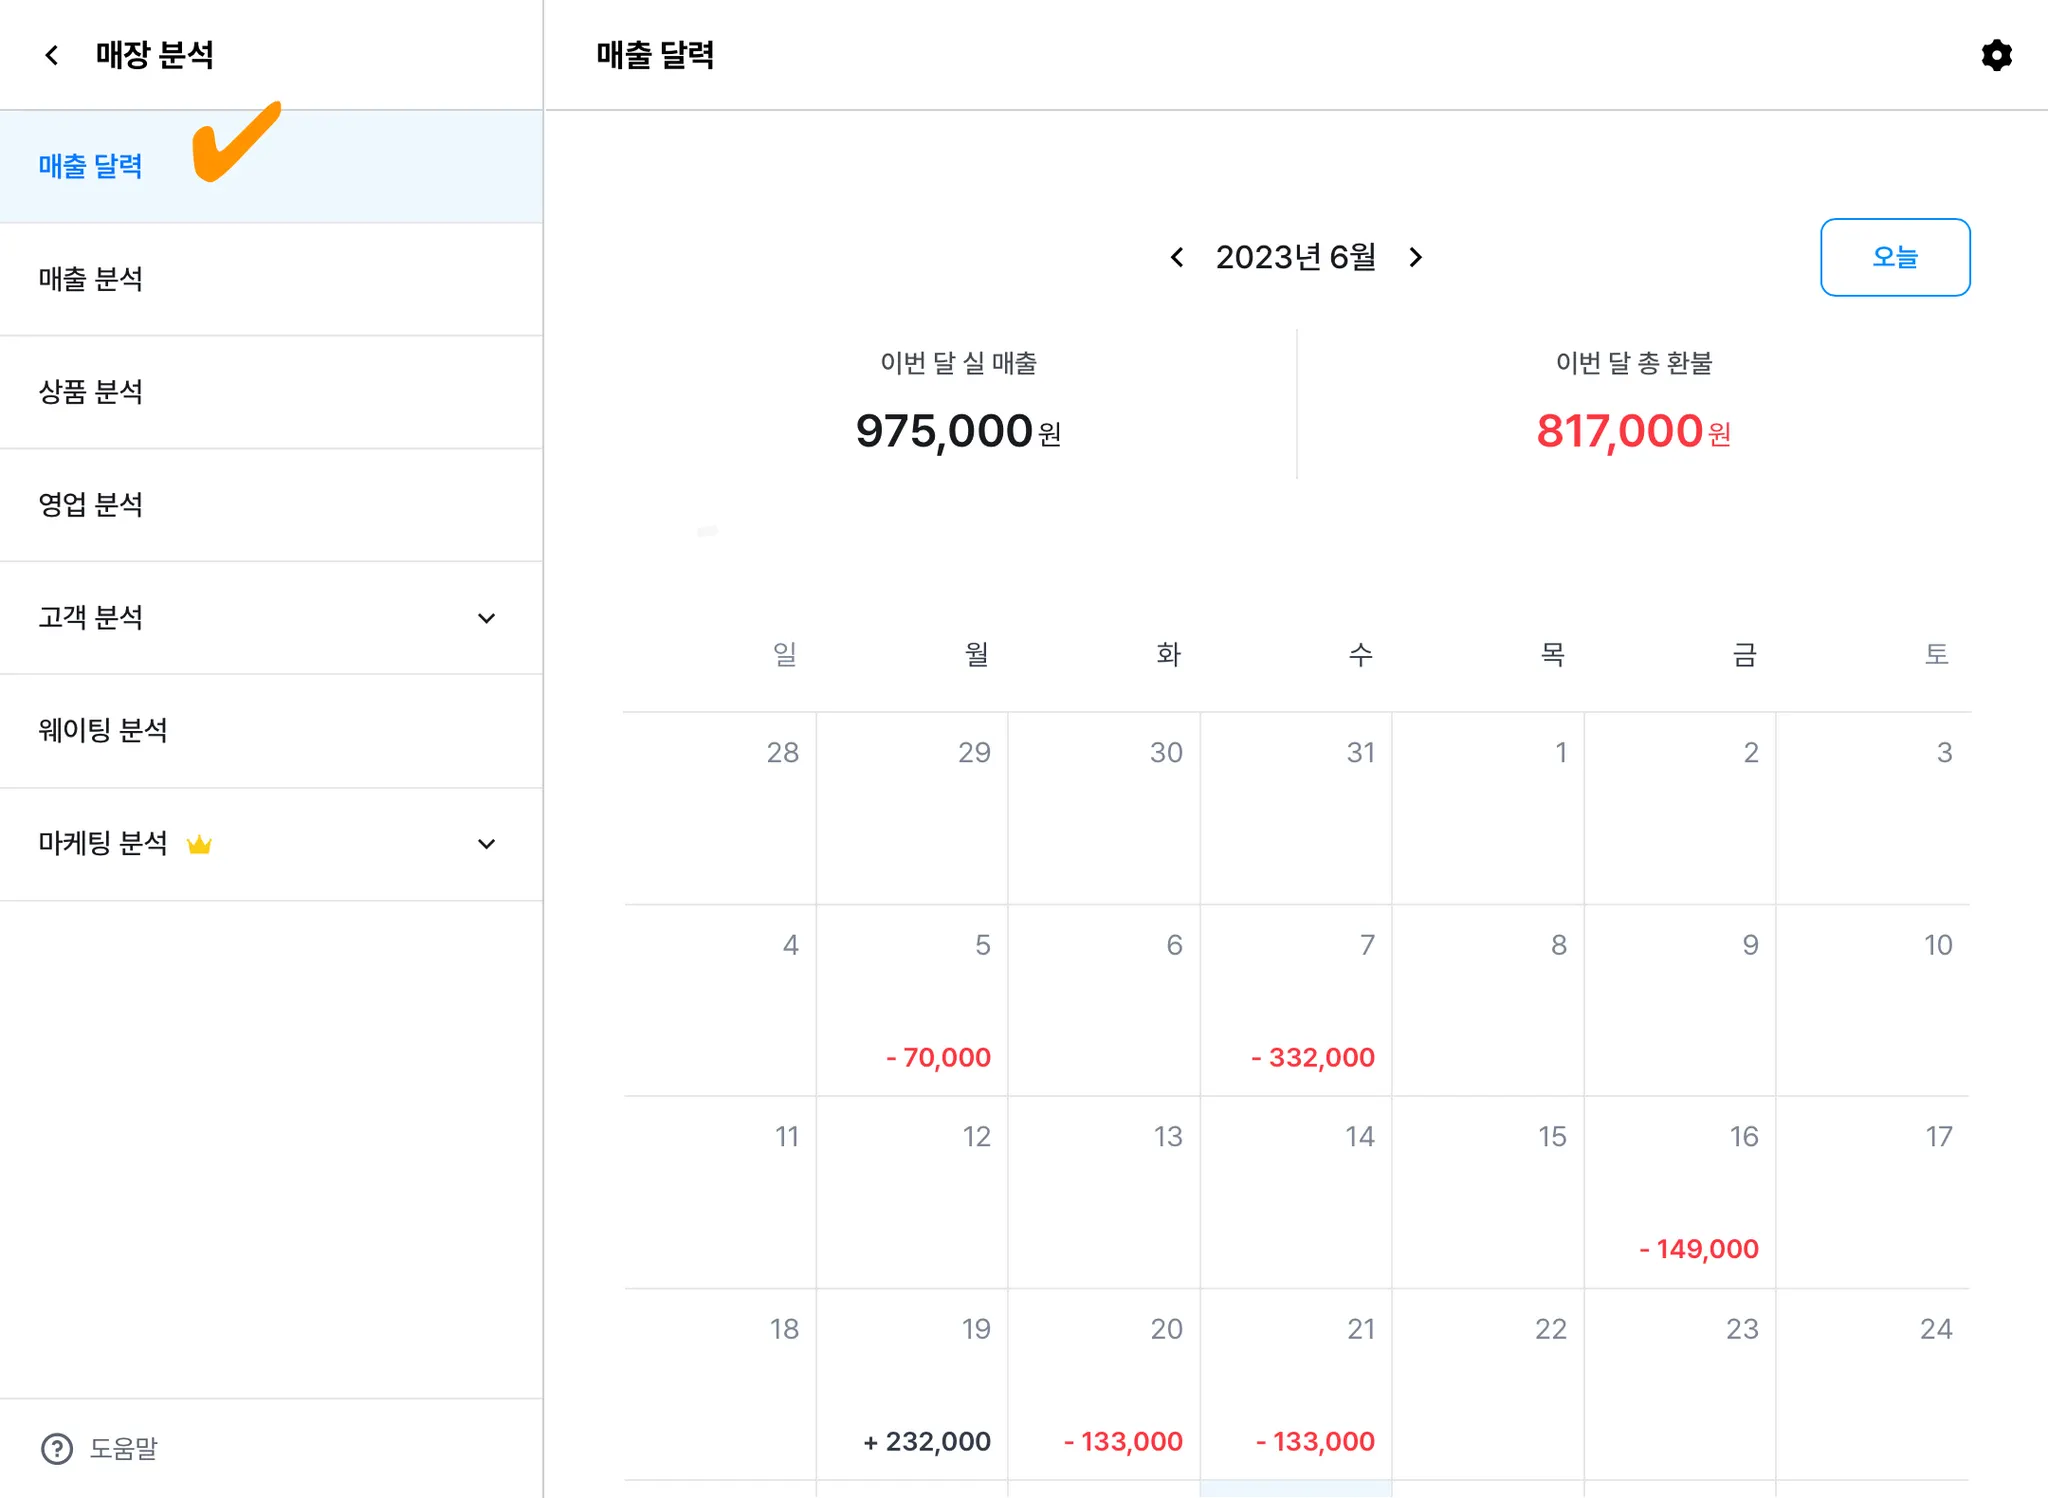
Task: Click the 오늘 button
Action: (x=1894, y=258)
